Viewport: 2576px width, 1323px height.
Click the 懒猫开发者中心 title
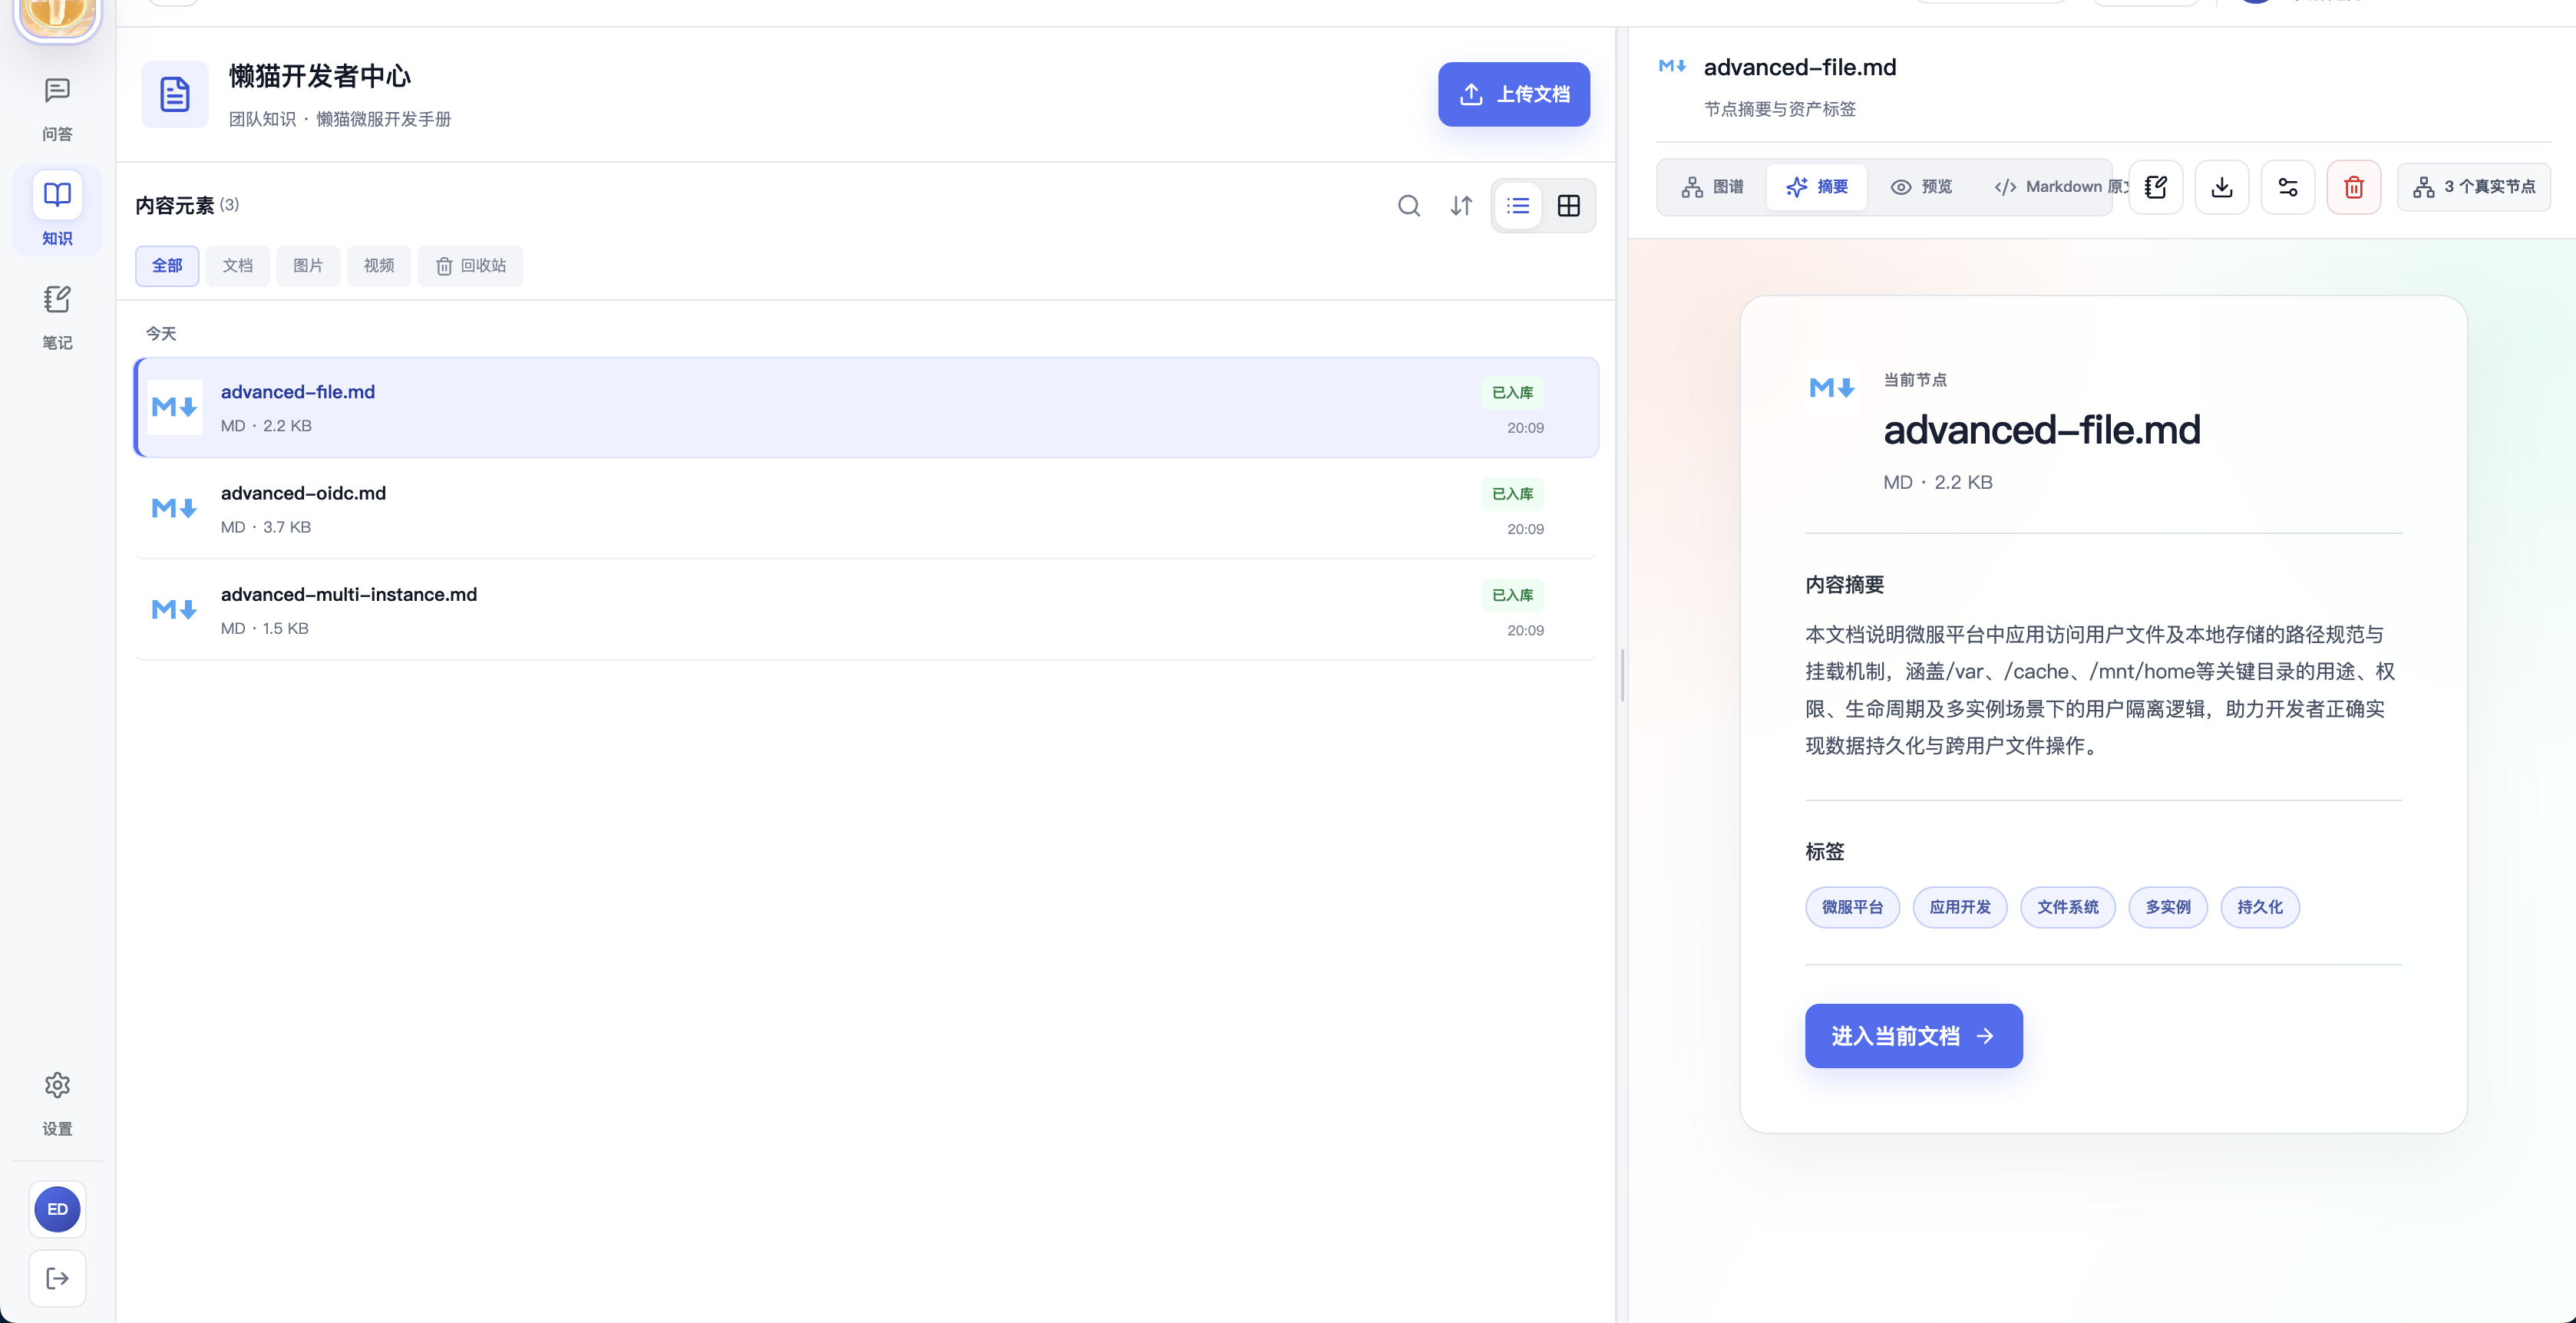click(320, 76)
